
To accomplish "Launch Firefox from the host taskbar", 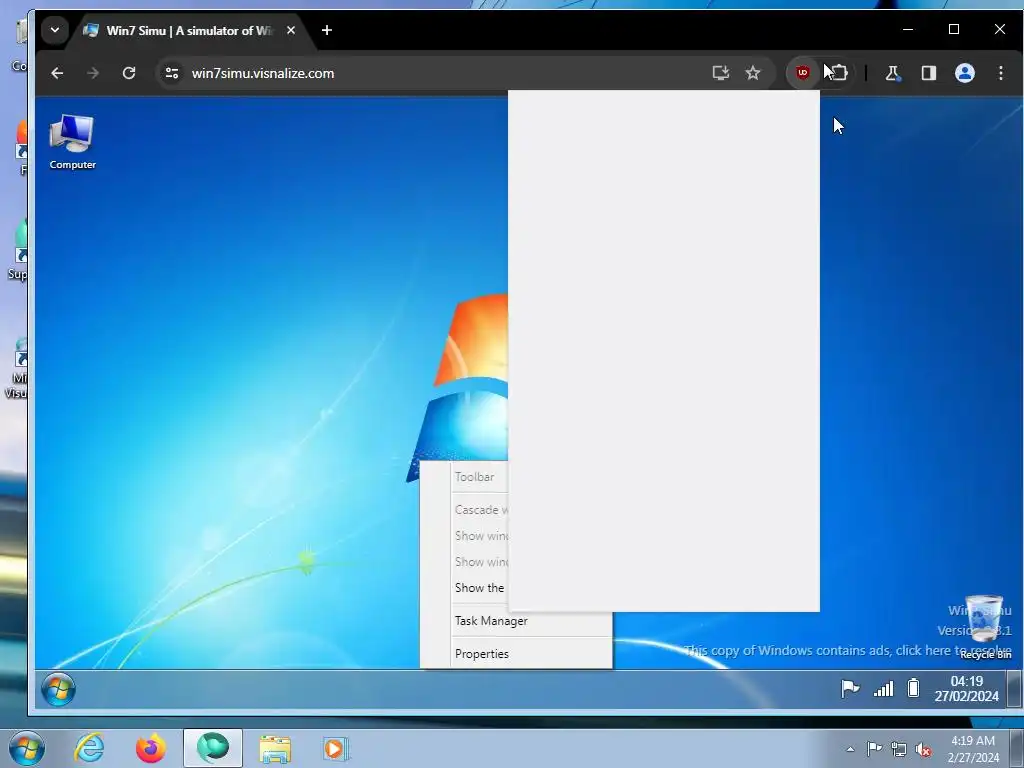I will [150, 748].
